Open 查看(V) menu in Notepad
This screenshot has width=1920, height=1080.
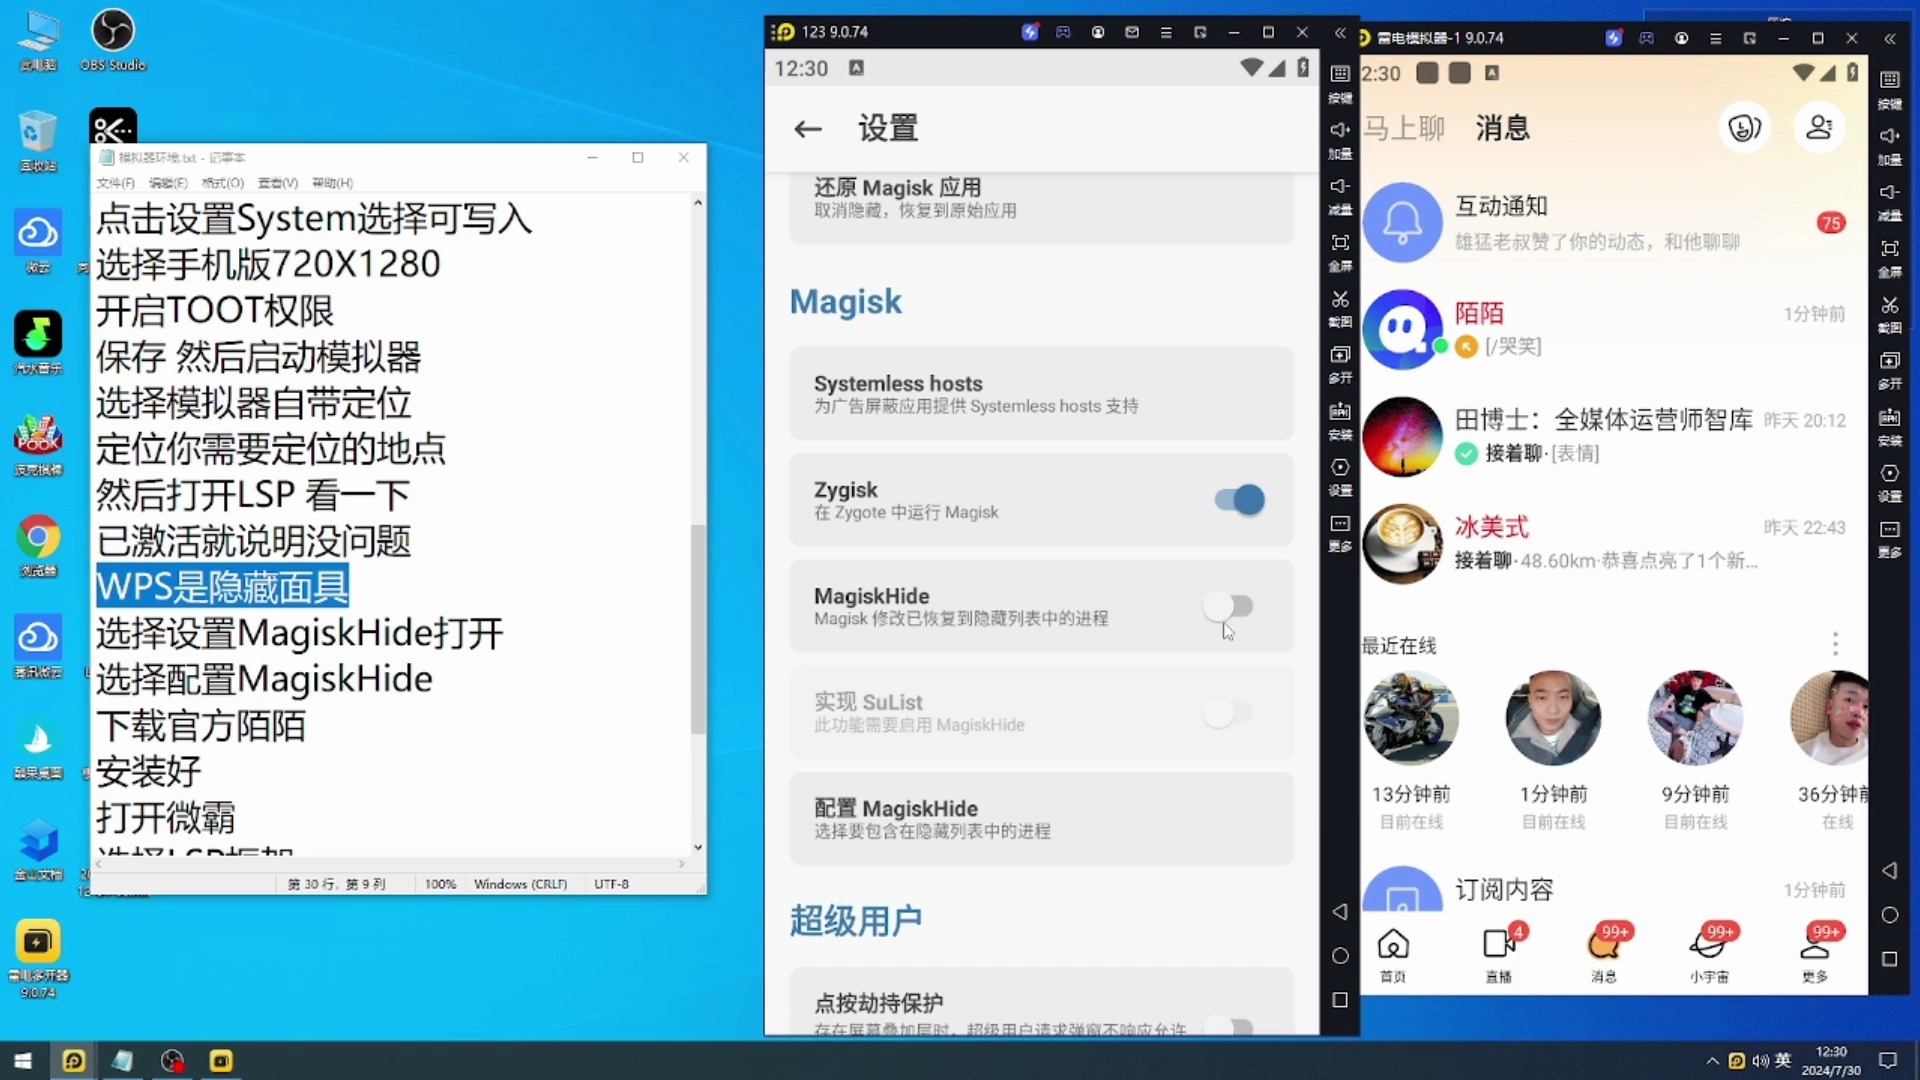[x=278, y=183]
